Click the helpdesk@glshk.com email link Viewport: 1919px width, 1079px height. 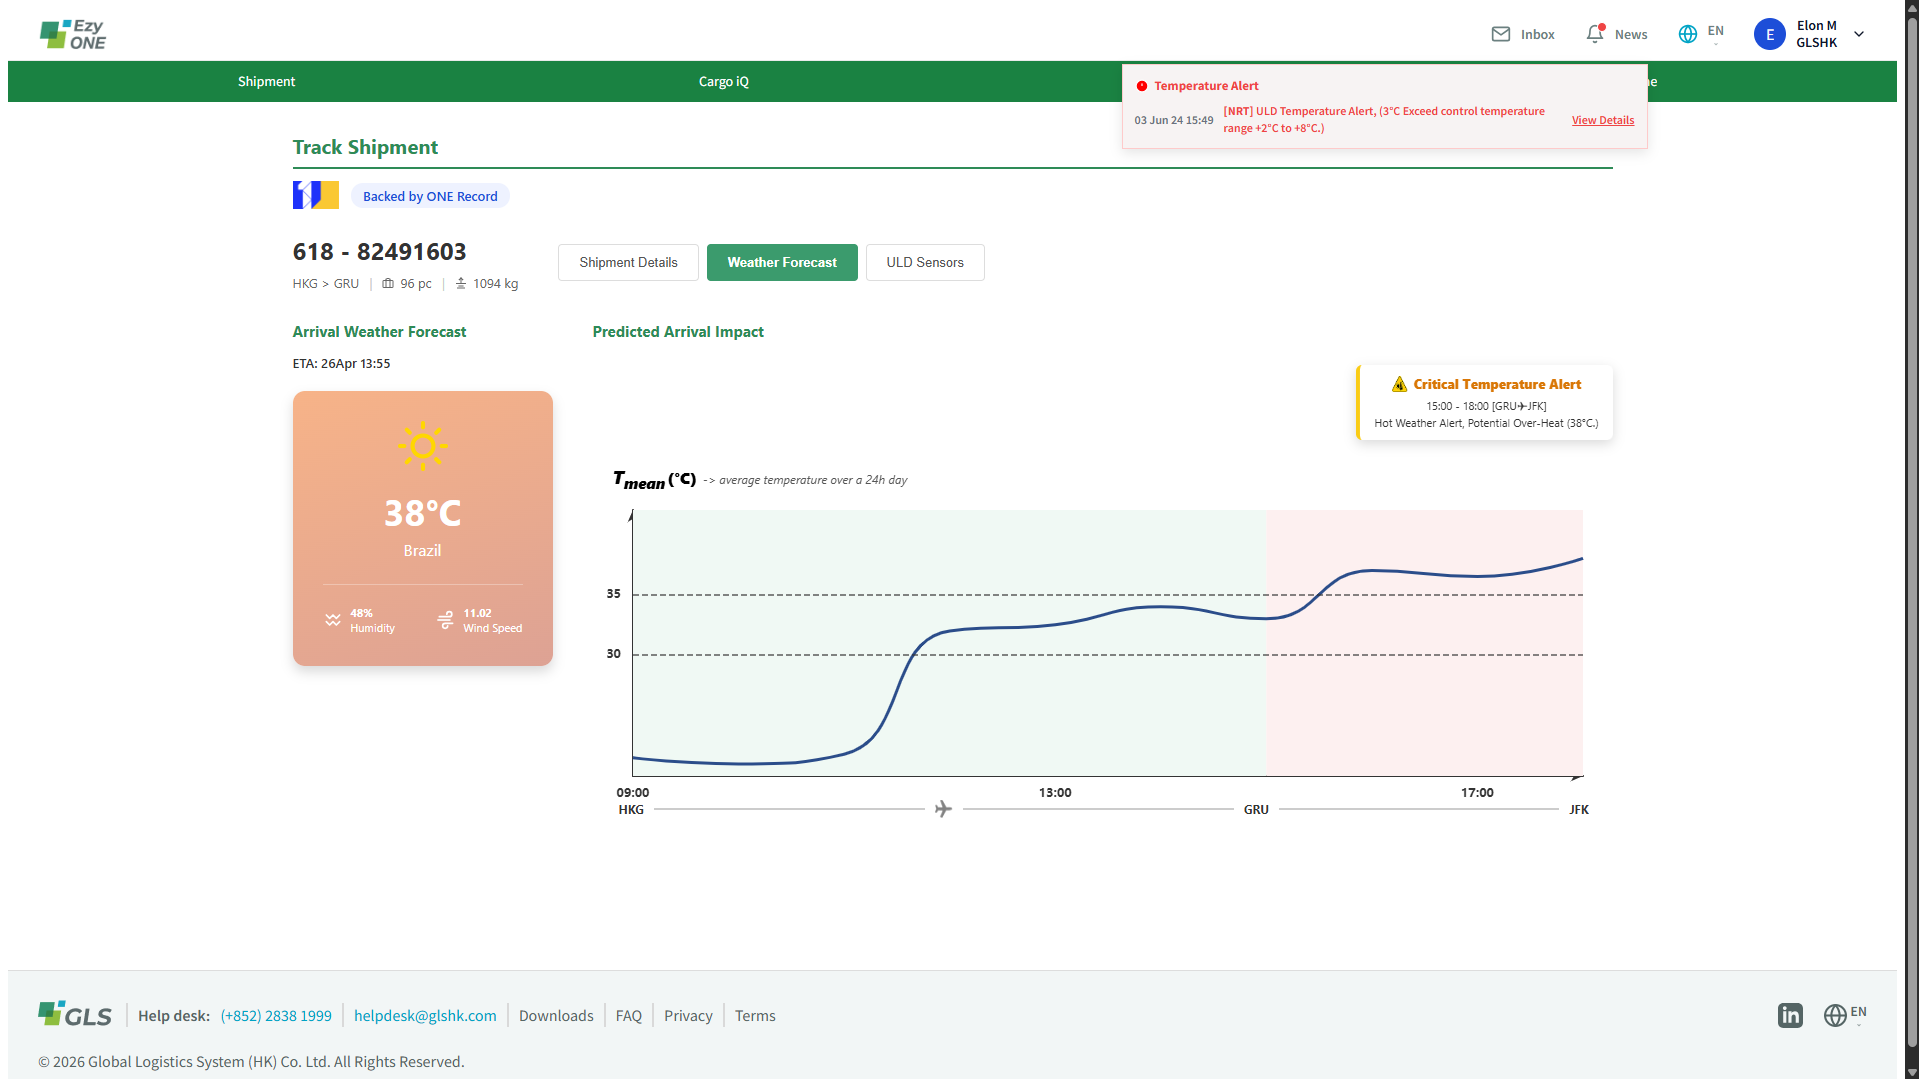tap(425, 1015)
